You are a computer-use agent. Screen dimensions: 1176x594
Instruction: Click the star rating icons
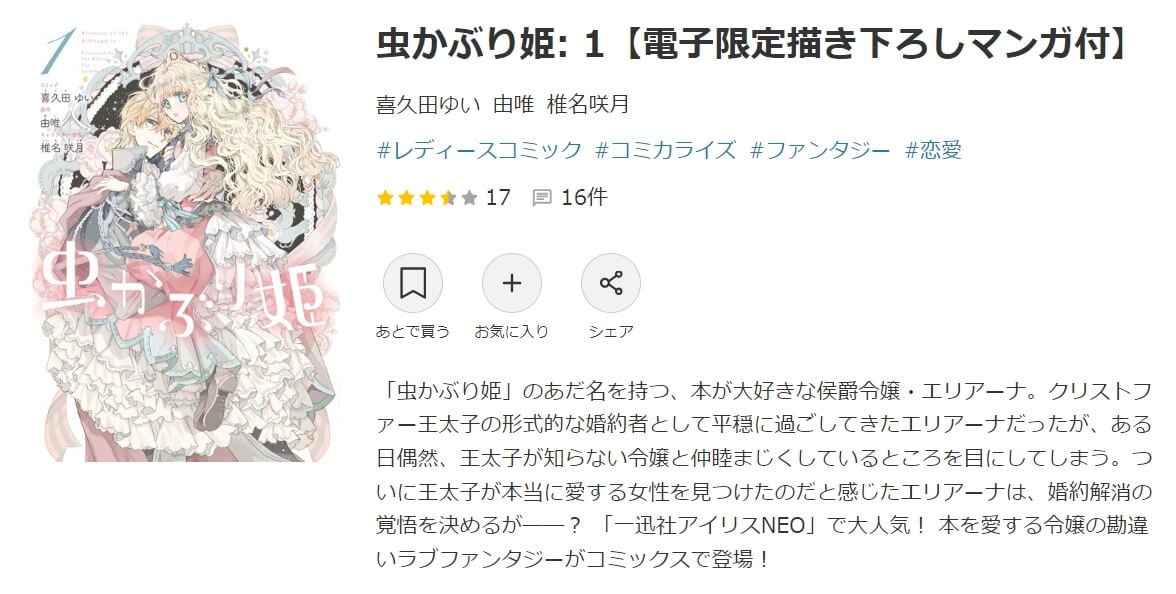[x=428, y=198]
